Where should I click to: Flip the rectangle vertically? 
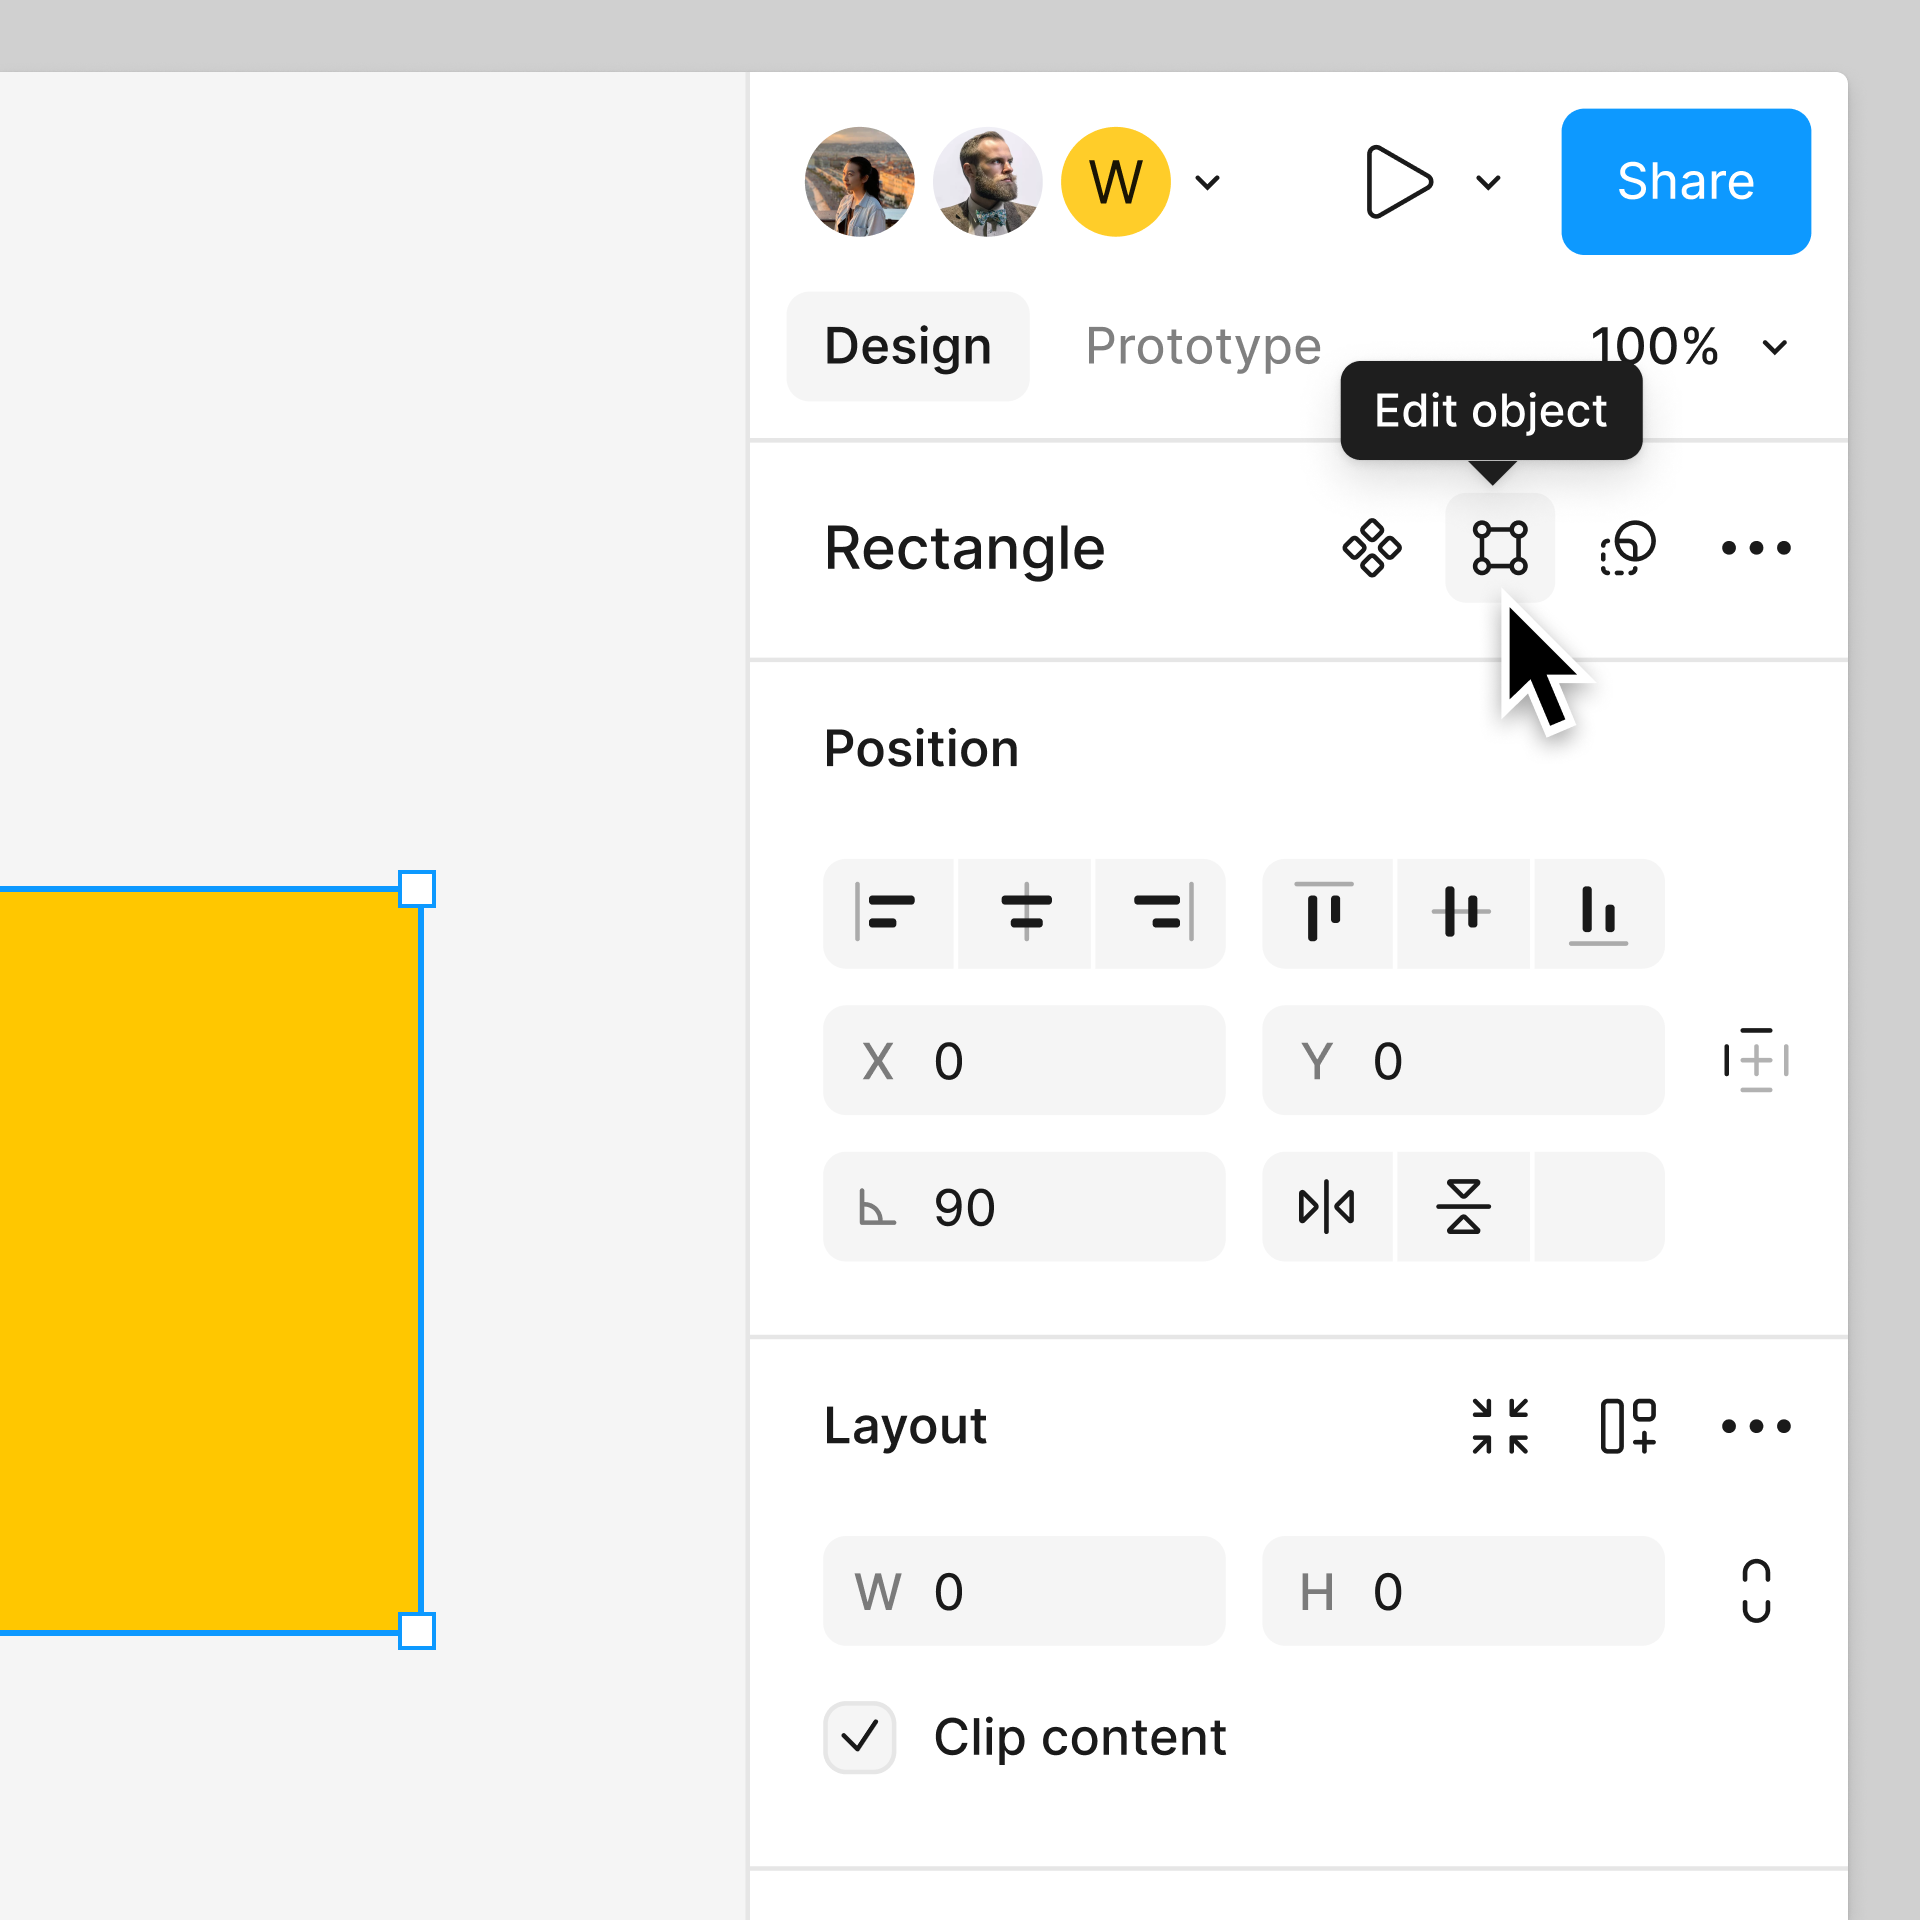1462,1207
